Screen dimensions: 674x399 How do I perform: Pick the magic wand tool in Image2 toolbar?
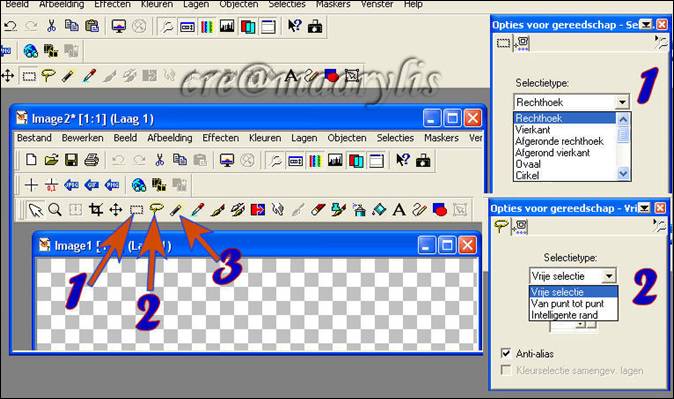point(176,210)
